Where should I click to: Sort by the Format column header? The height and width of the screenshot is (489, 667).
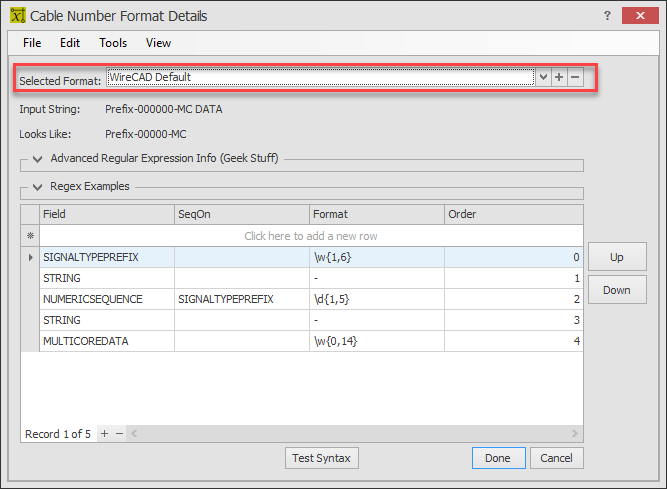377,214
